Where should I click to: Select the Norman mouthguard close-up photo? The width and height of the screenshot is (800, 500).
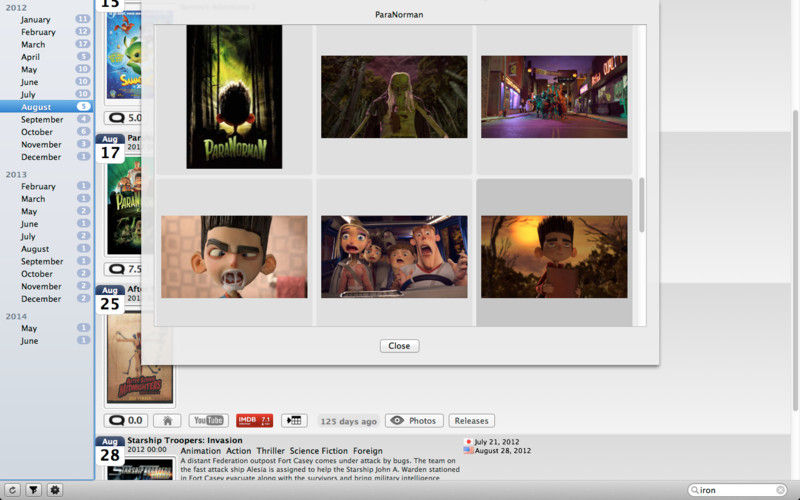(x=234, y=257)
